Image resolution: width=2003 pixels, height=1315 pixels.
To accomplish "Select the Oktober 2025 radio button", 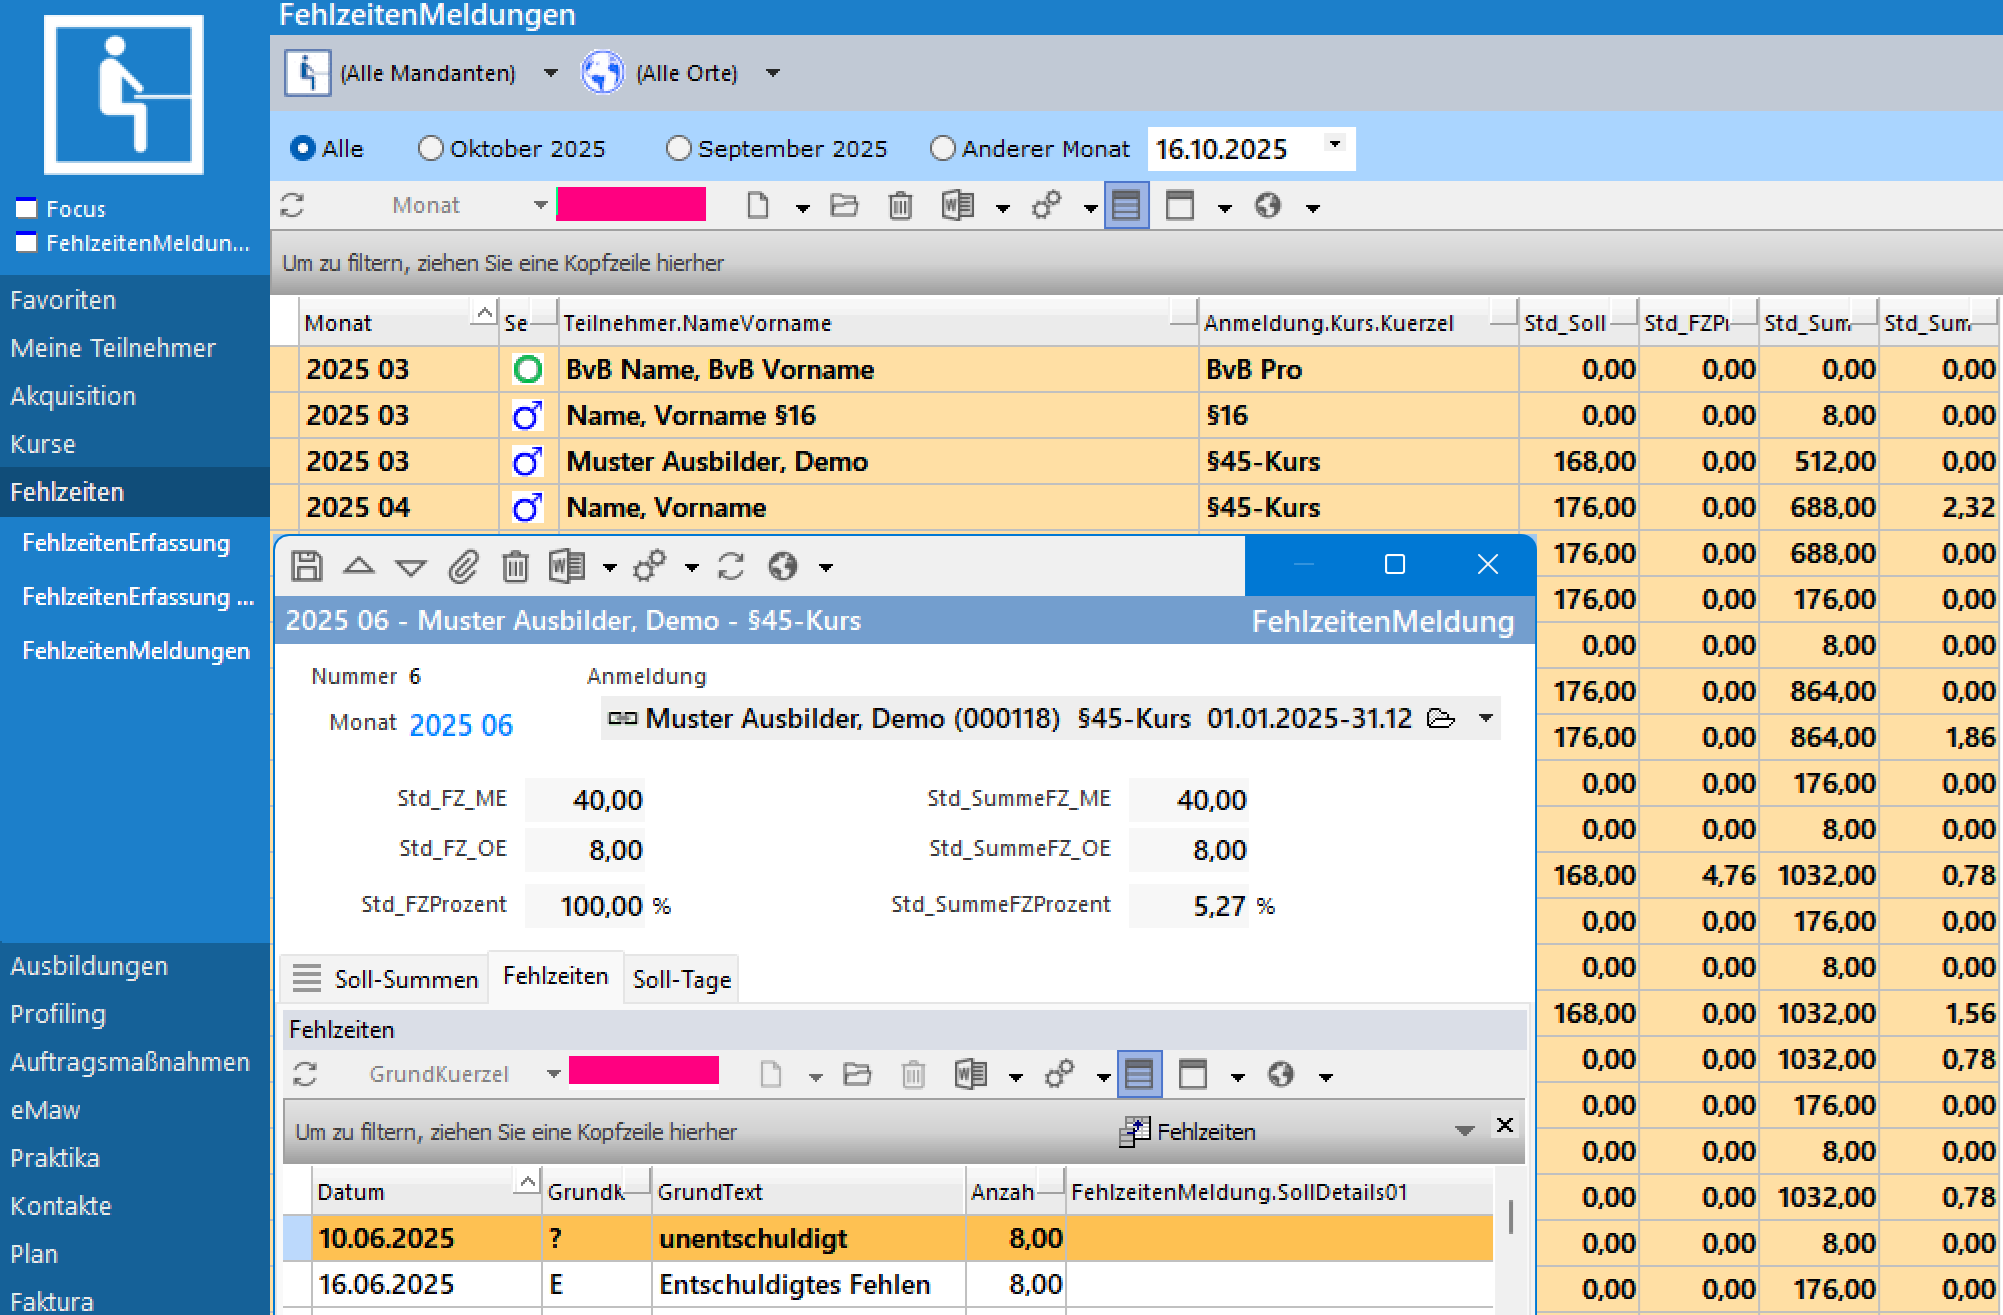I will [x=430, y=149].
